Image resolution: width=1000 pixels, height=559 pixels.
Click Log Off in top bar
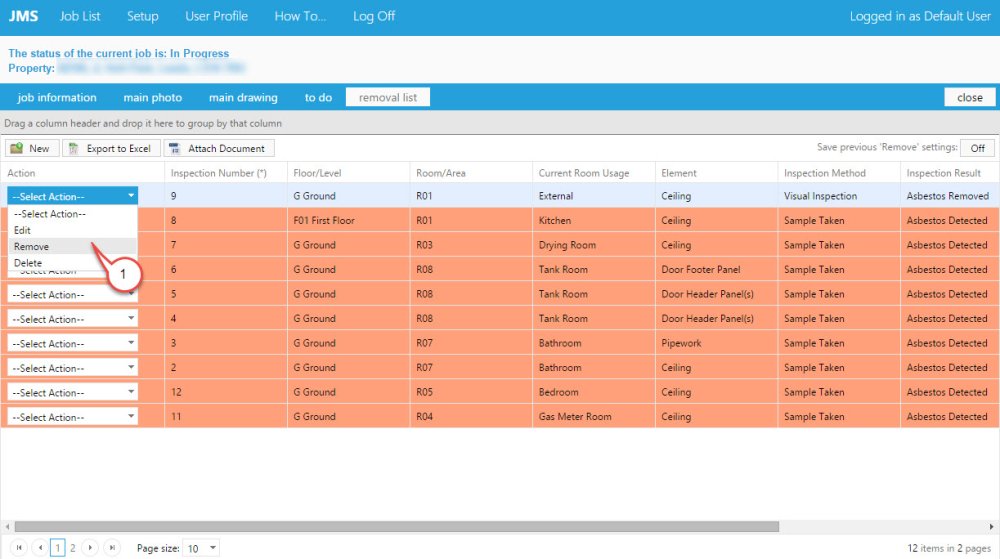[374, 16]
